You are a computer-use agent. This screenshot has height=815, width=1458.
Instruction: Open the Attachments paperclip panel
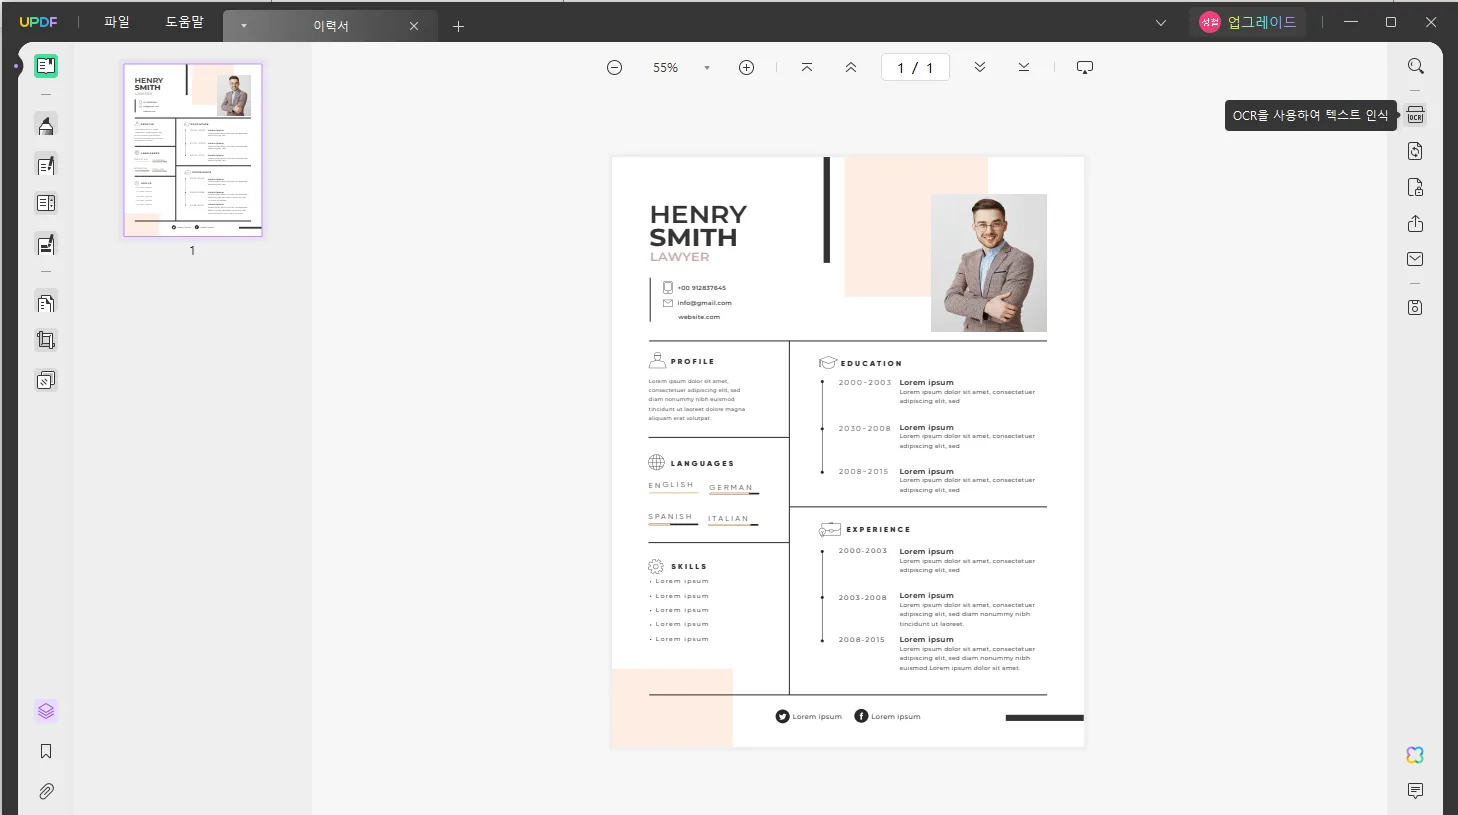46,791
